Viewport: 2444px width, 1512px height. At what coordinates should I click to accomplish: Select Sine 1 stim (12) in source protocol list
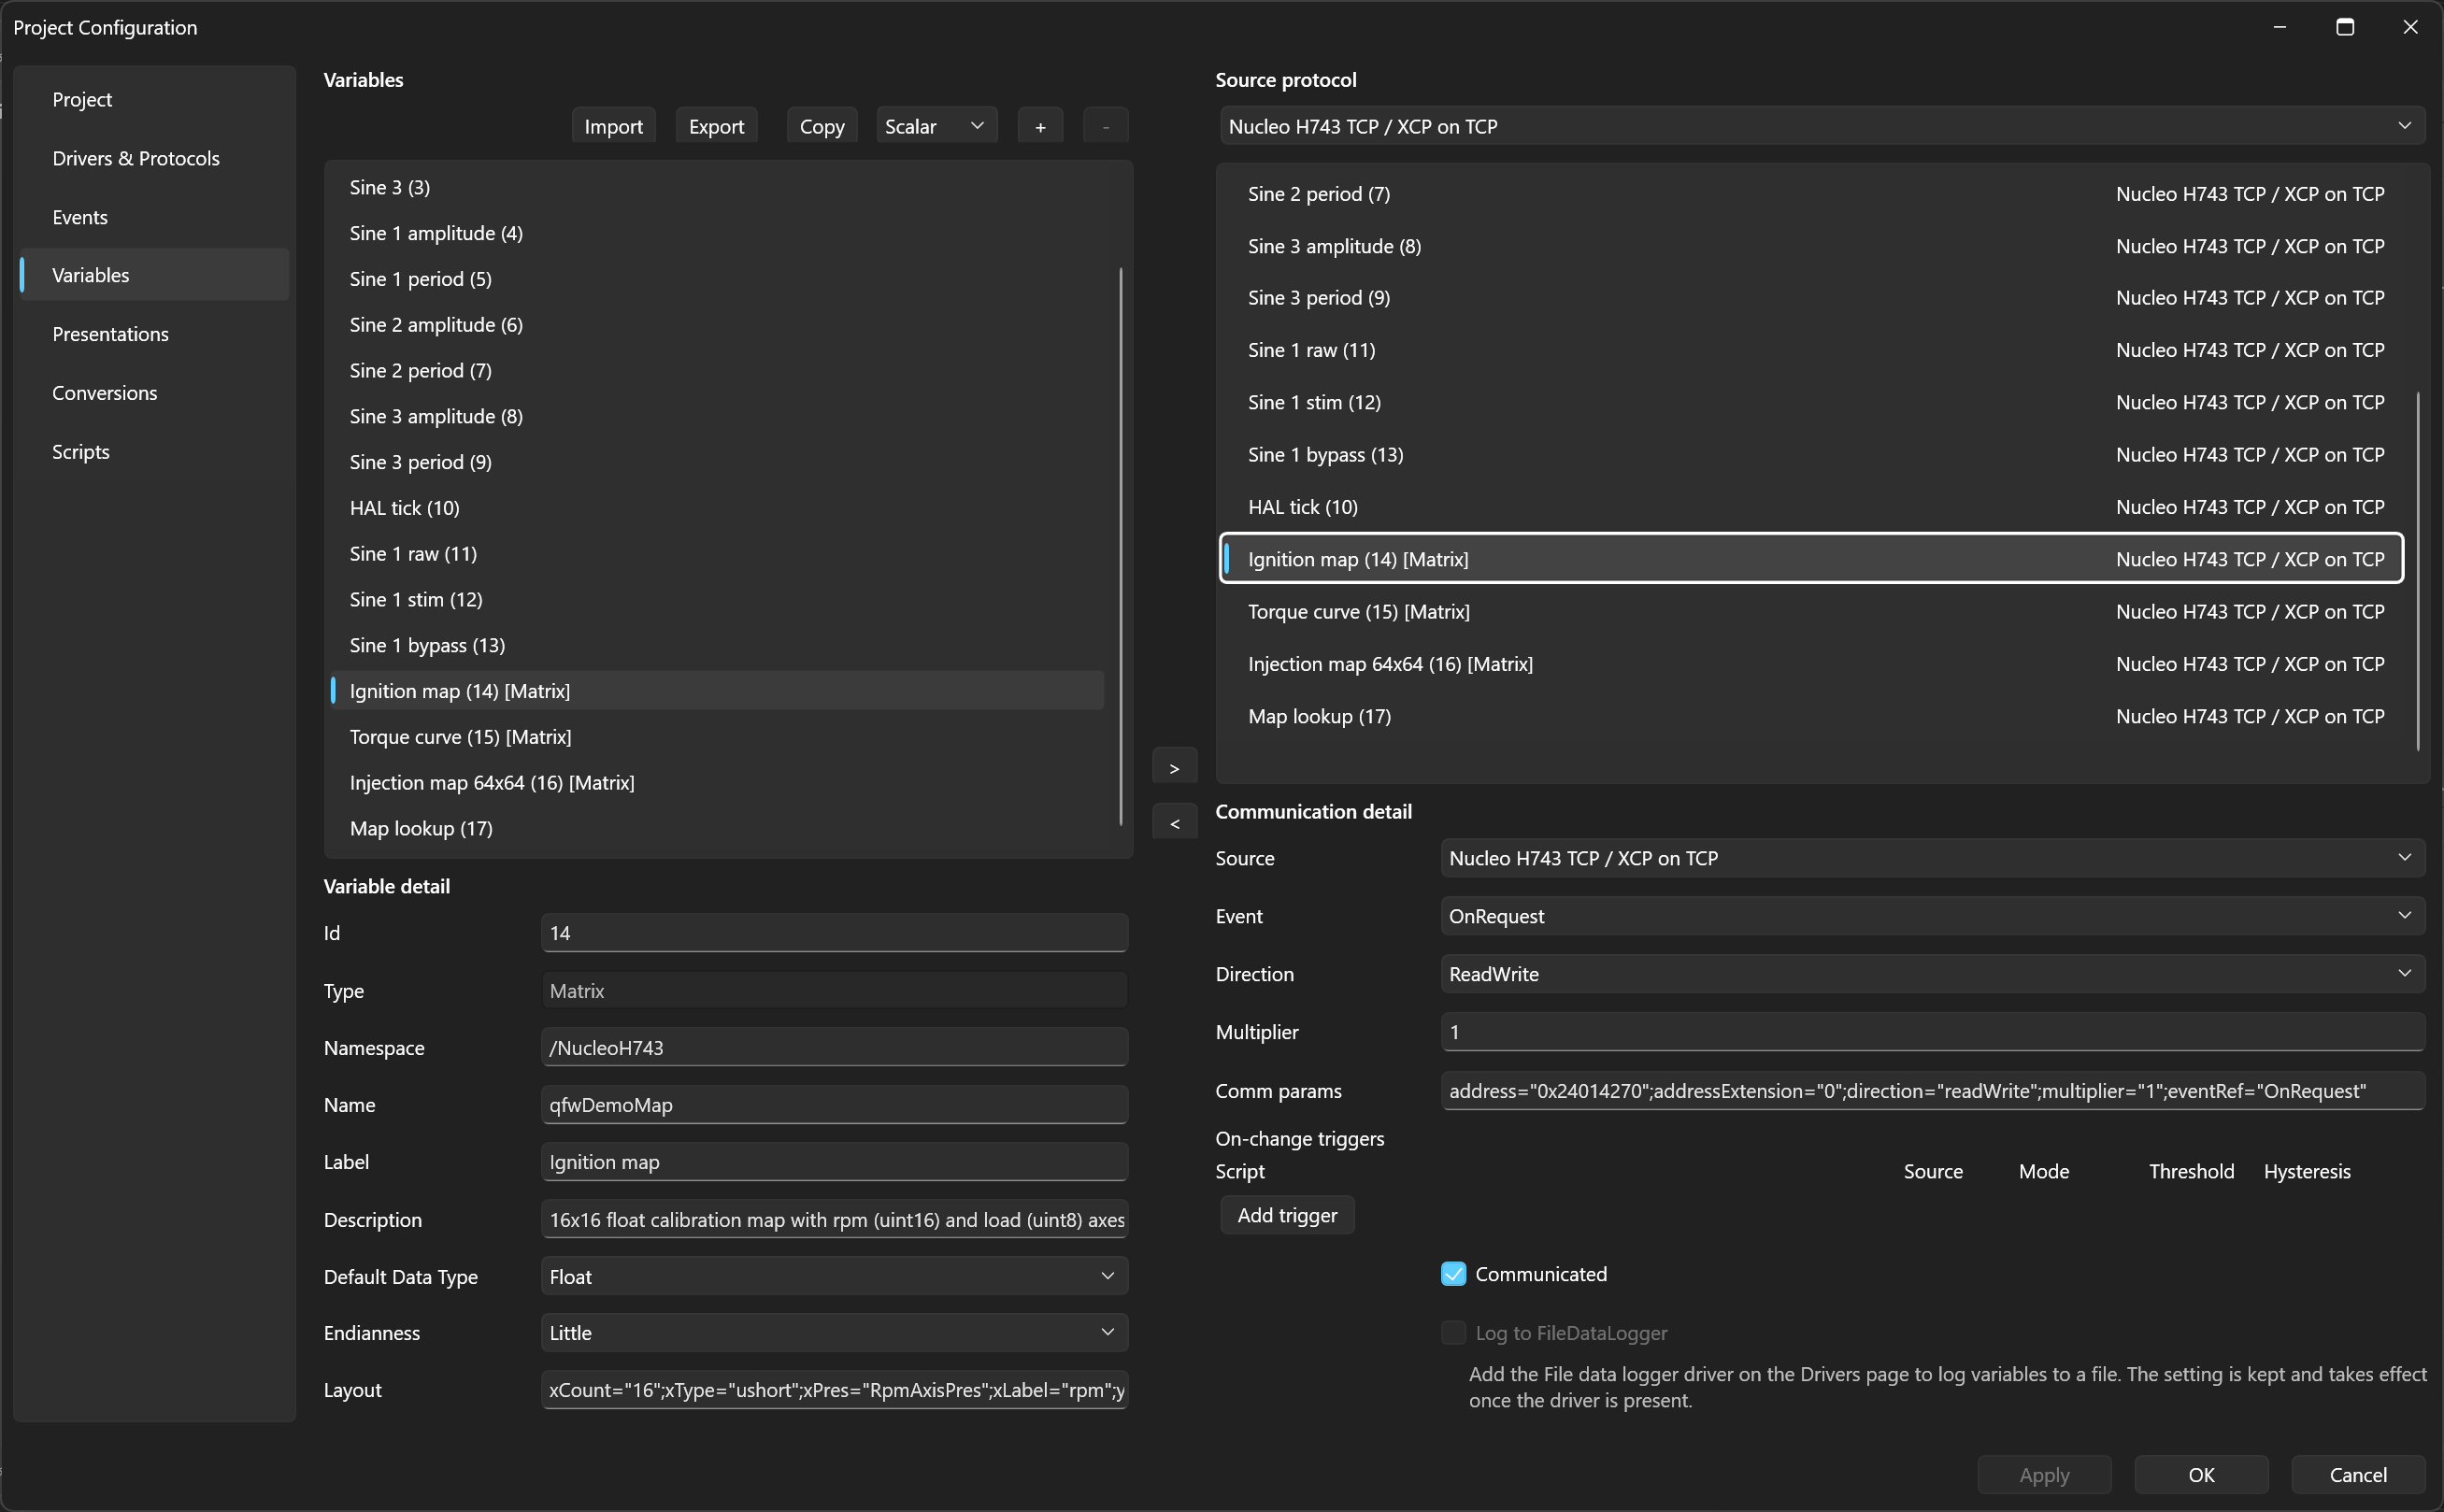(x=1812, y=402)
